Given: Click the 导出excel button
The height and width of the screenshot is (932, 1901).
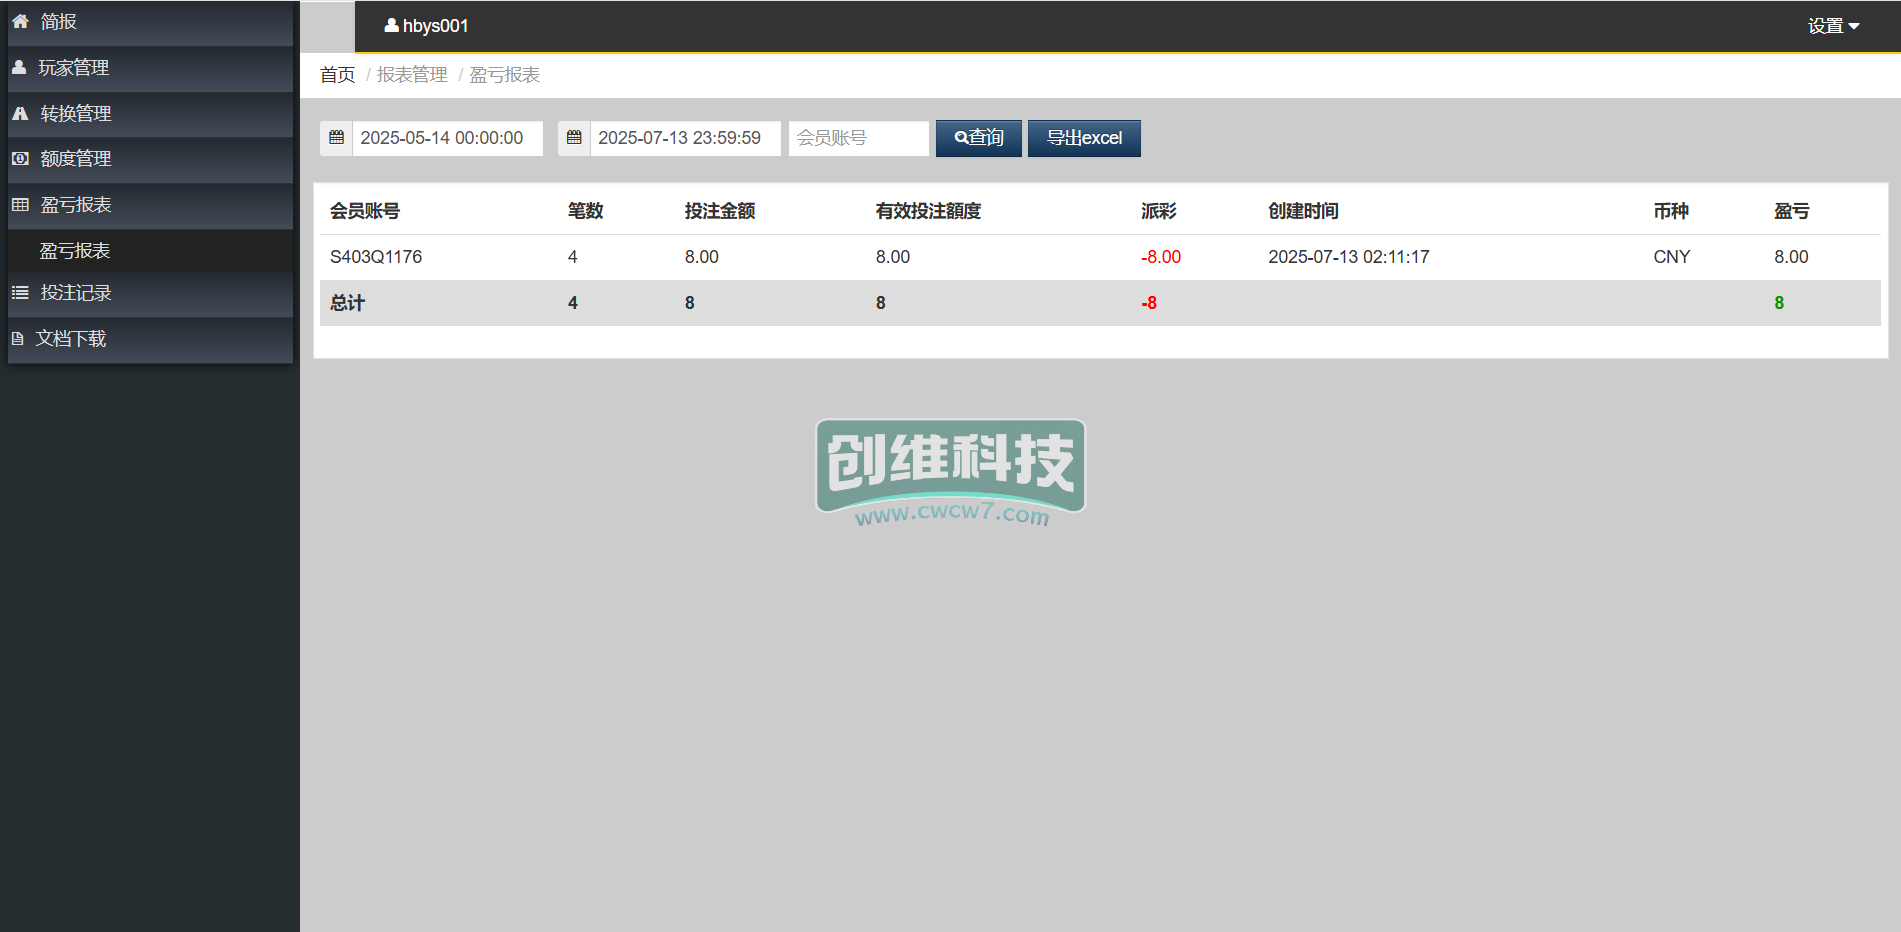Looking at the screenshot, I should 1084,138.
